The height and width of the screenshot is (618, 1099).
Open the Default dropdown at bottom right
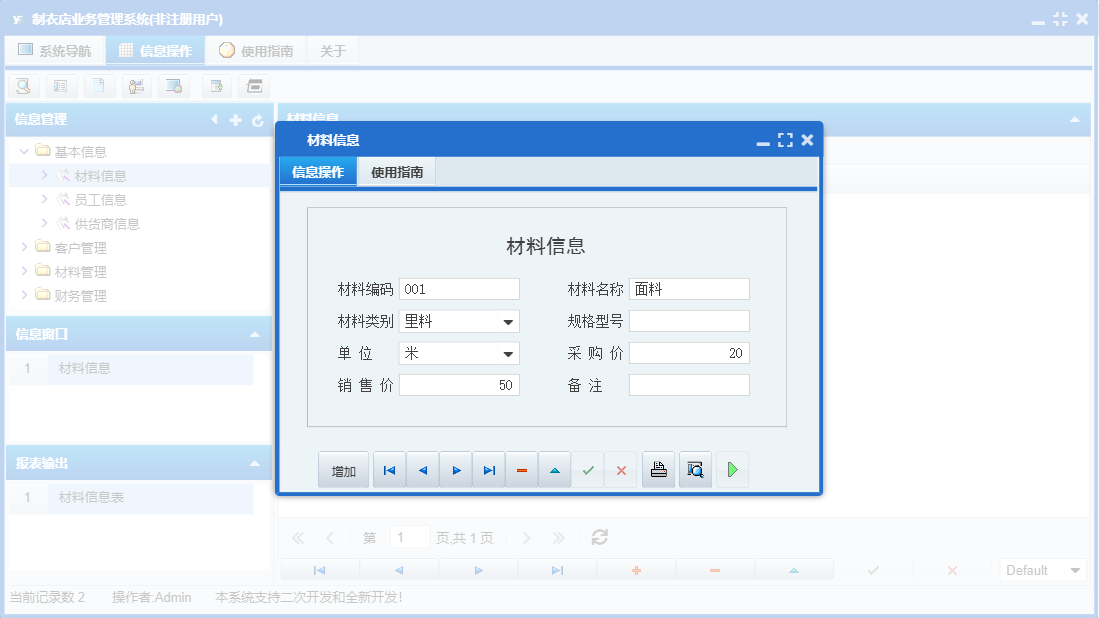coord(1075,570)
